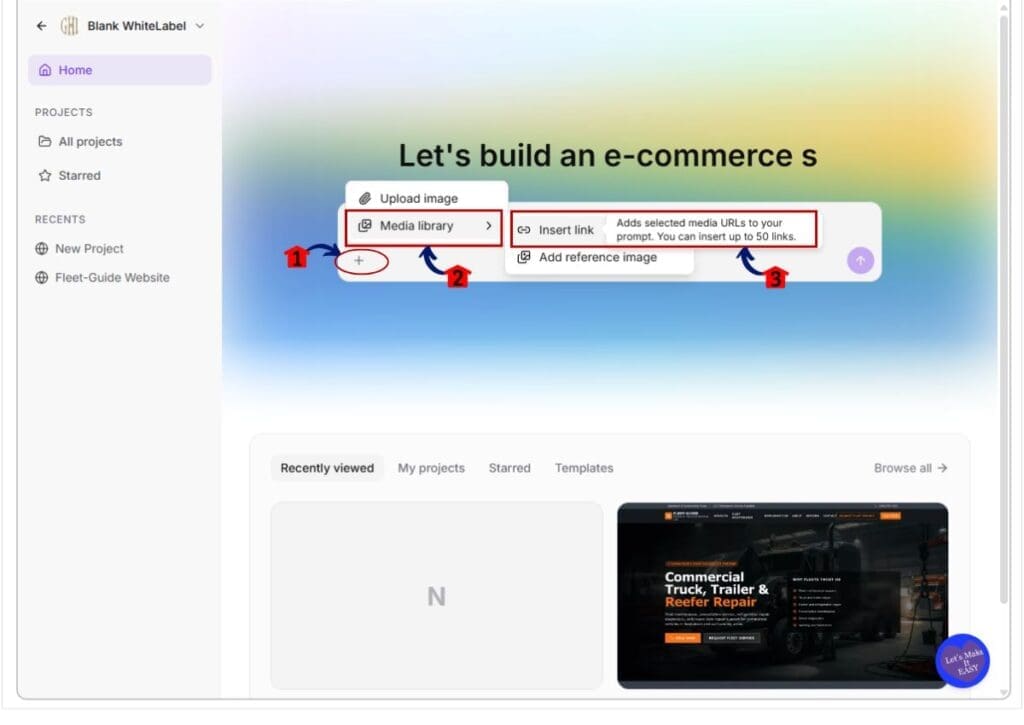Click the Insert link tooltip description text

click(x=706, y=230)
